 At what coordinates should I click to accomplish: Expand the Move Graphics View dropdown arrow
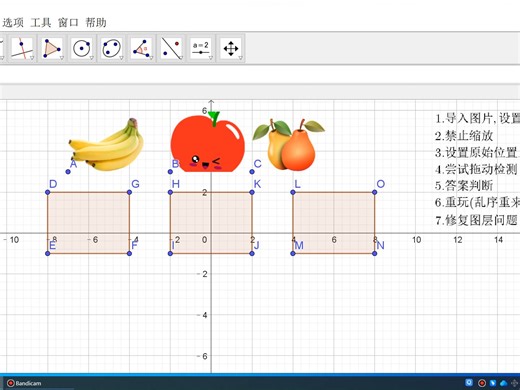click(240, 58)
